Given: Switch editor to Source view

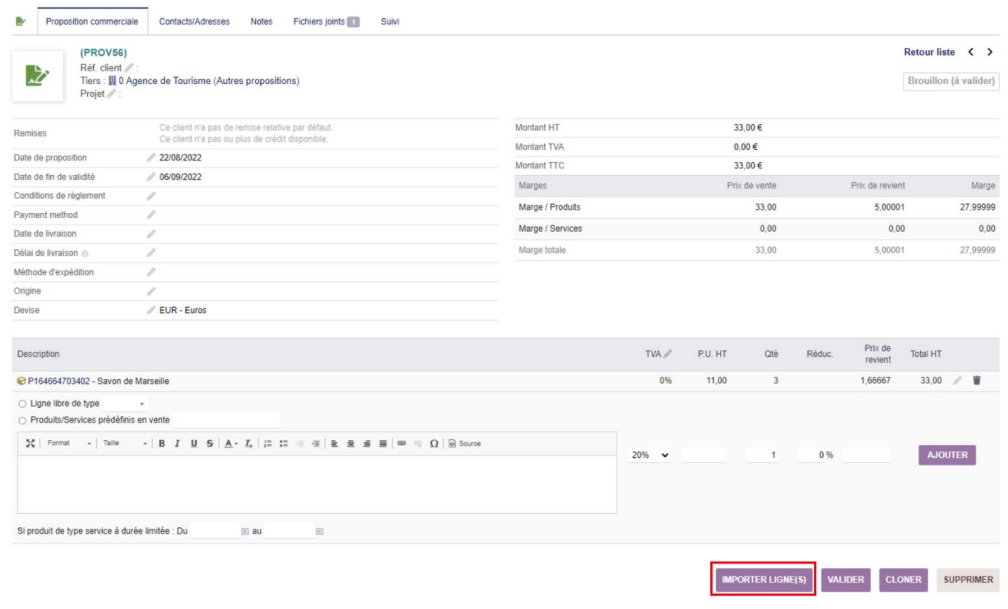Looking at the screenshot, I should (465, 444).
